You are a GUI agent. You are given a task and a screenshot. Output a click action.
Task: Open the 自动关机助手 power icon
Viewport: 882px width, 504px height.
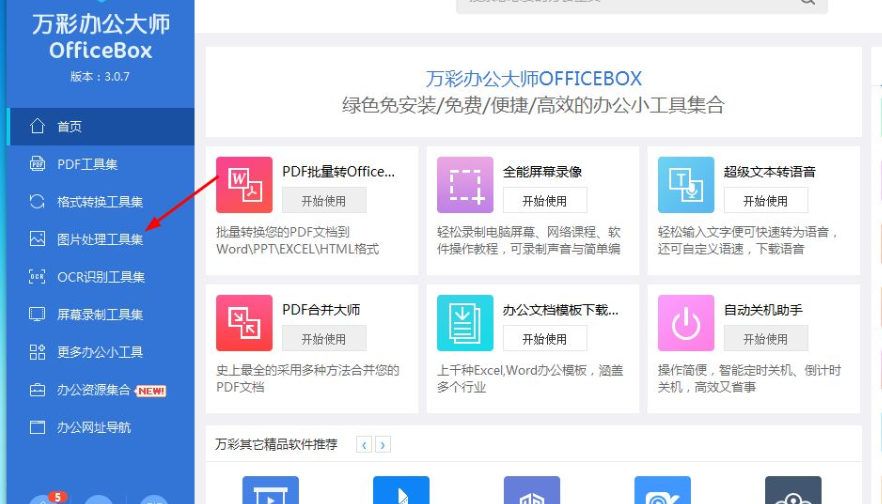686,323
